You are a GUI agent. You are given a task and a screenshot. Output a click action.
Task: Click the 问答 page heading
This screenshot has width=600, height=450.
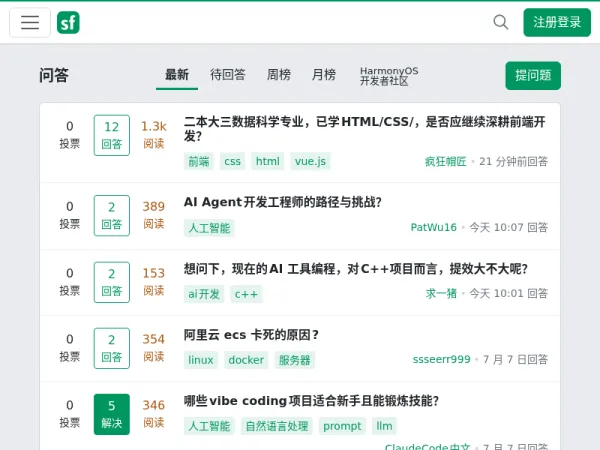coord(54,75)
